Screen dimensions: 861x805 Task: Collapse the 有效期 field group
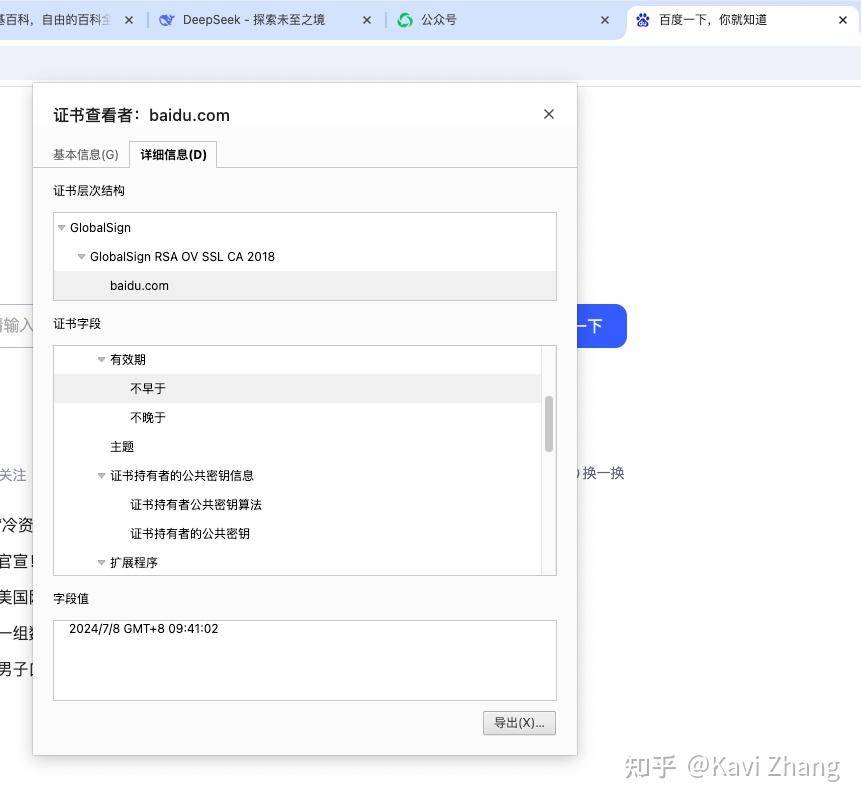coord(101,360)
